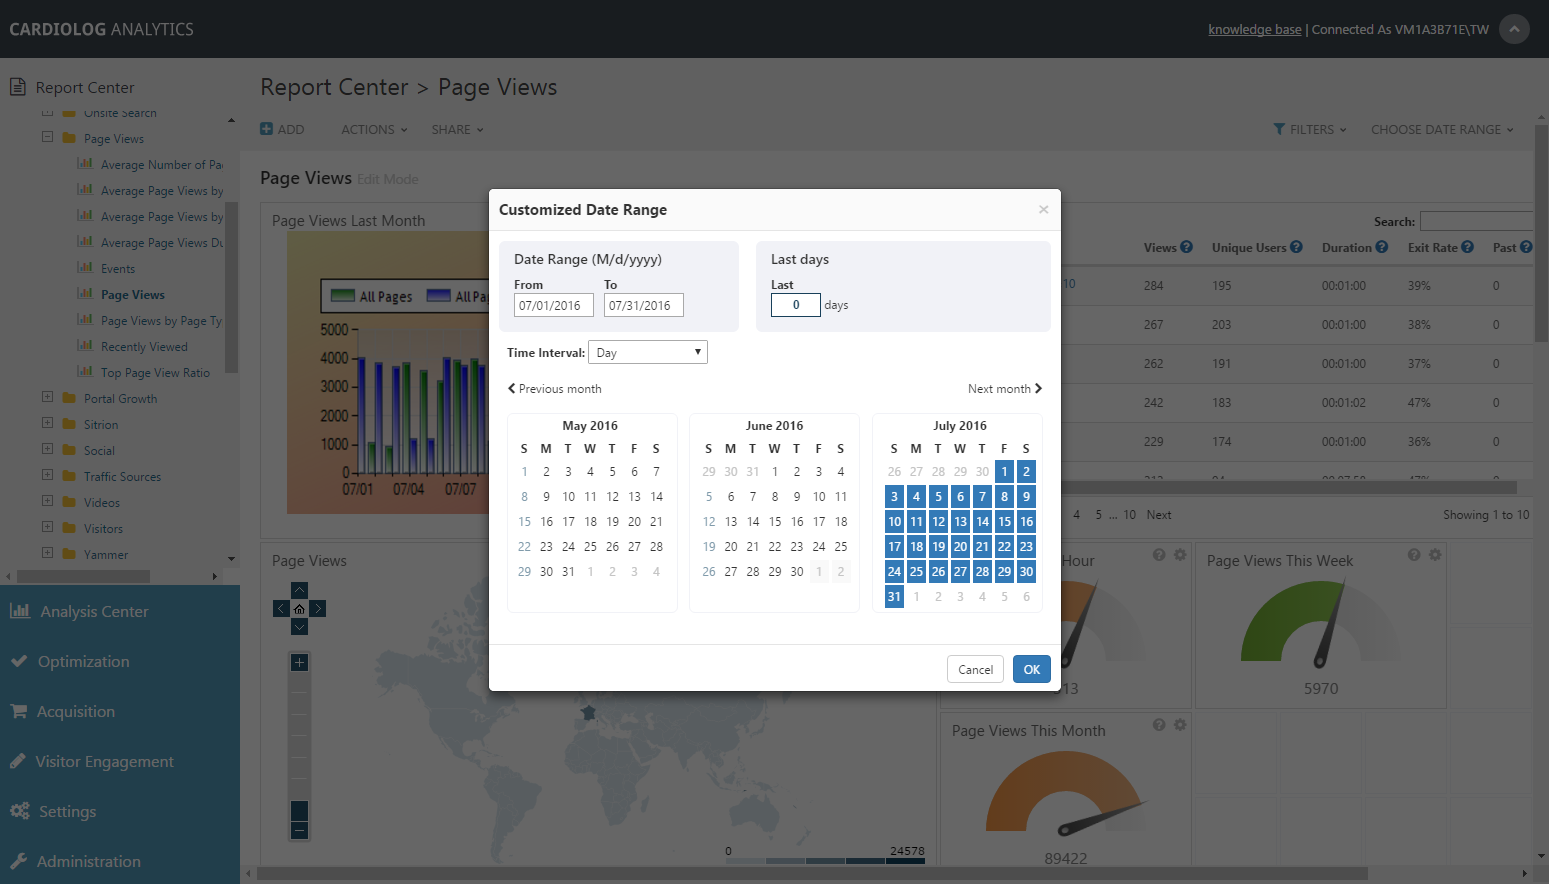
Task: Collapse the Page Views tree folder
Action: pyautogui.click(x=47, y=137)
